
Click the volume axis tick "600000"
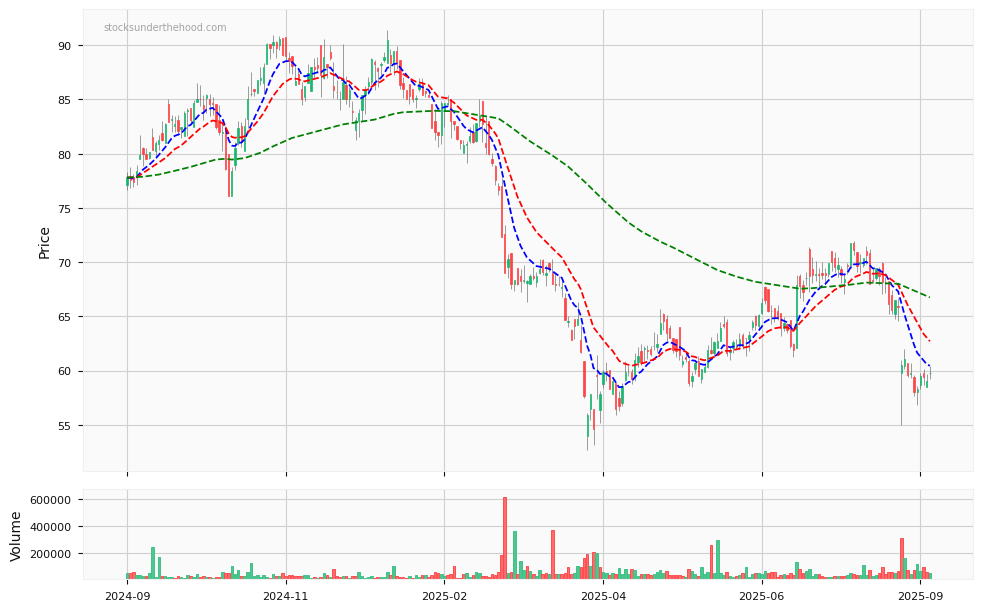tap(51, 500)
